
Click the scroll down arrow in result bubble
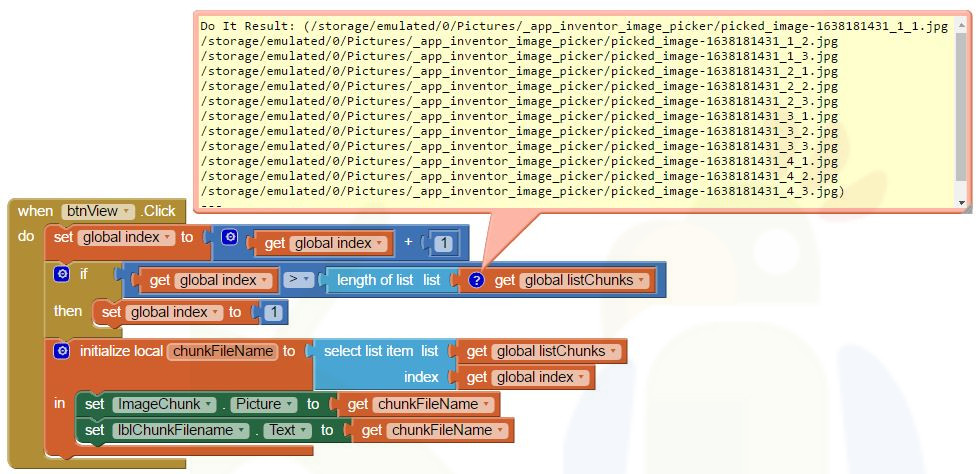point(963,203)
